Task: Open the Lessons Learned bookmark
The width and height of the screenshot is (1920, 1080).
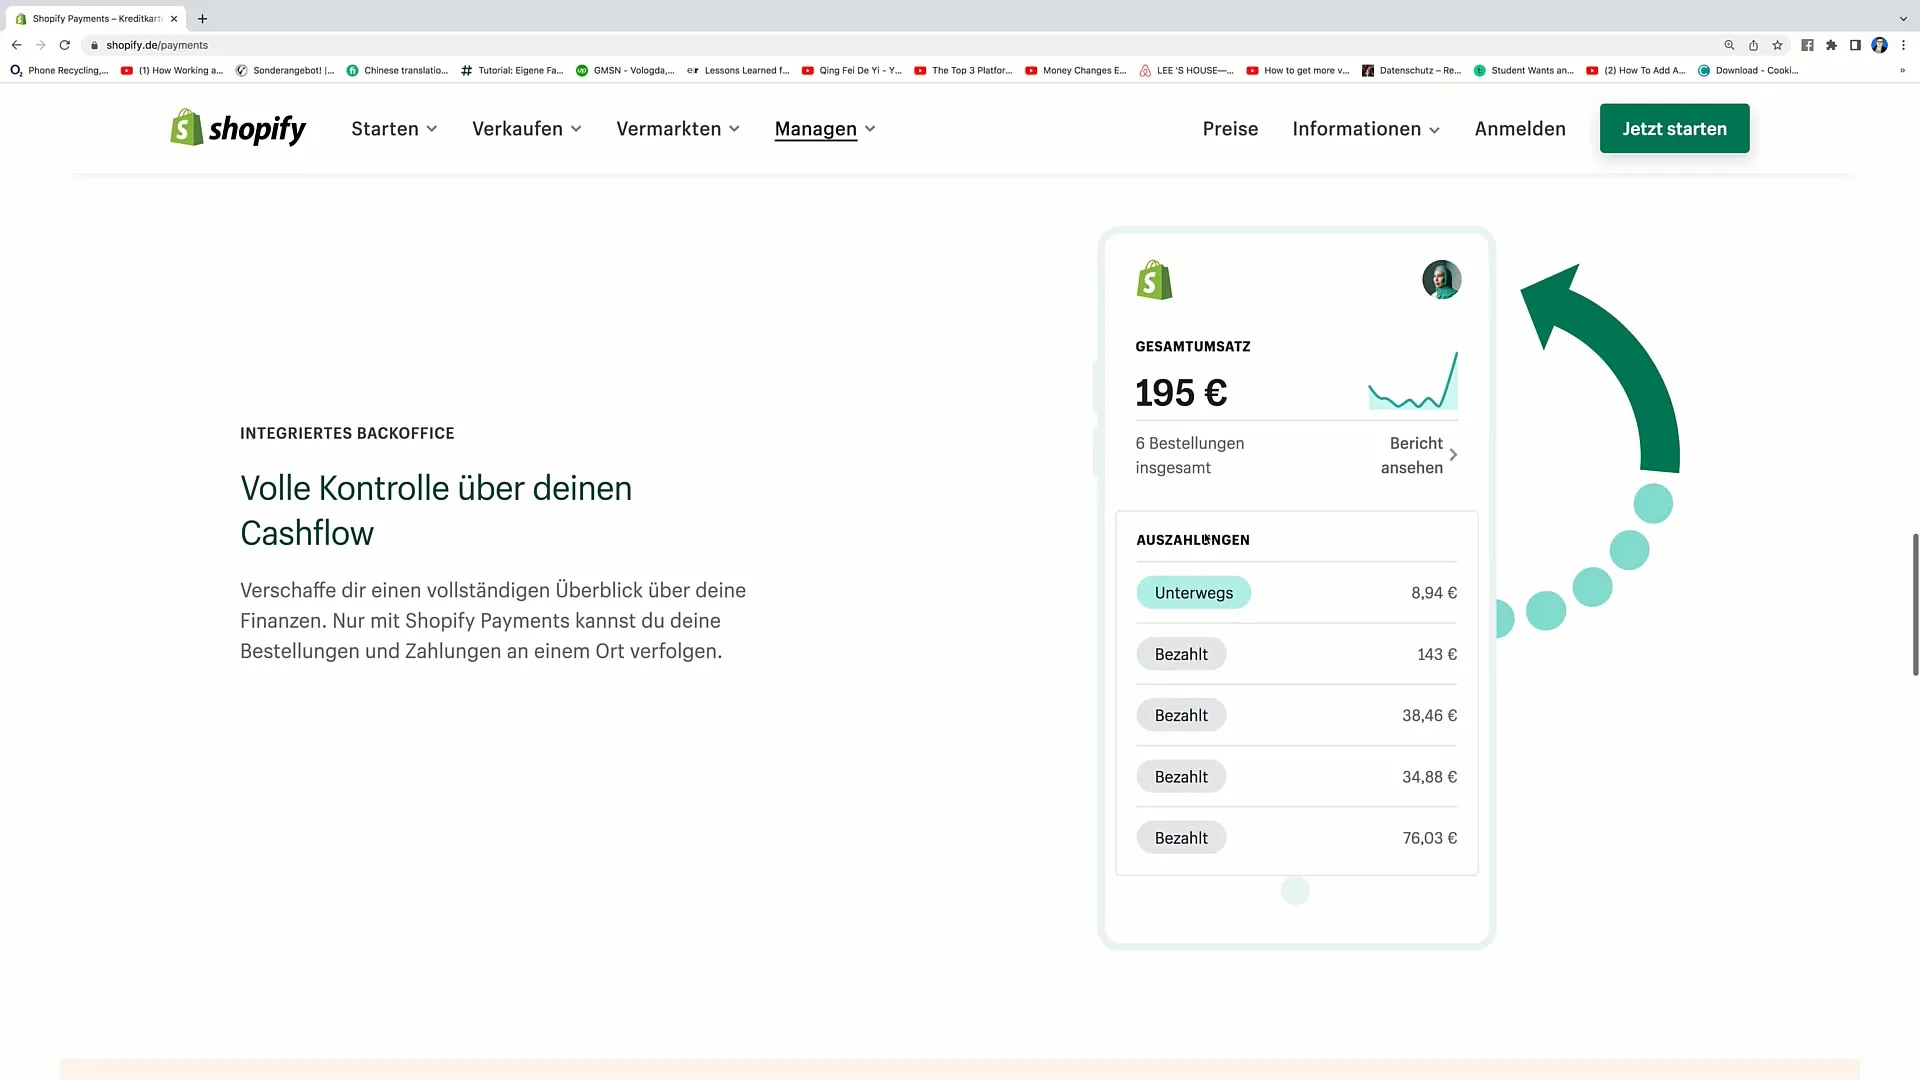Action: [x=738, y=70]
